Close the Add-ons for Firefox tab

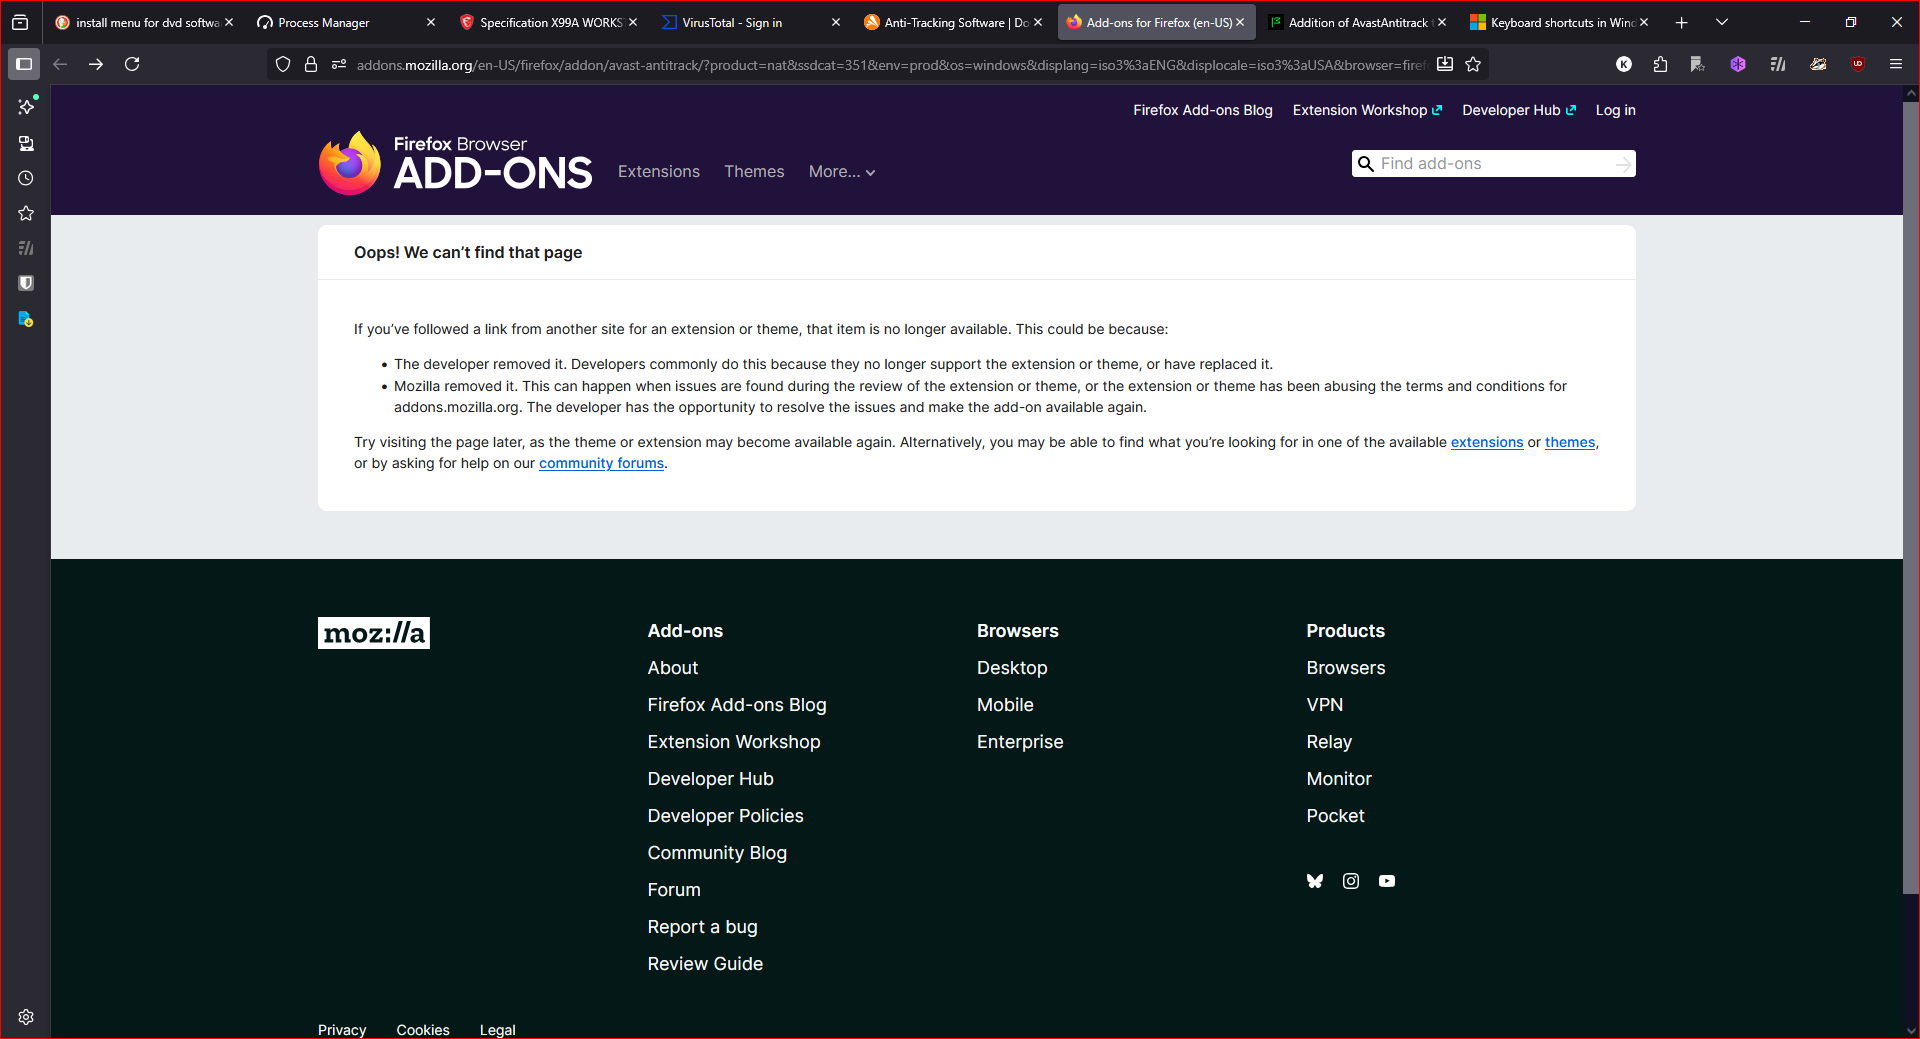[1240, 22]
